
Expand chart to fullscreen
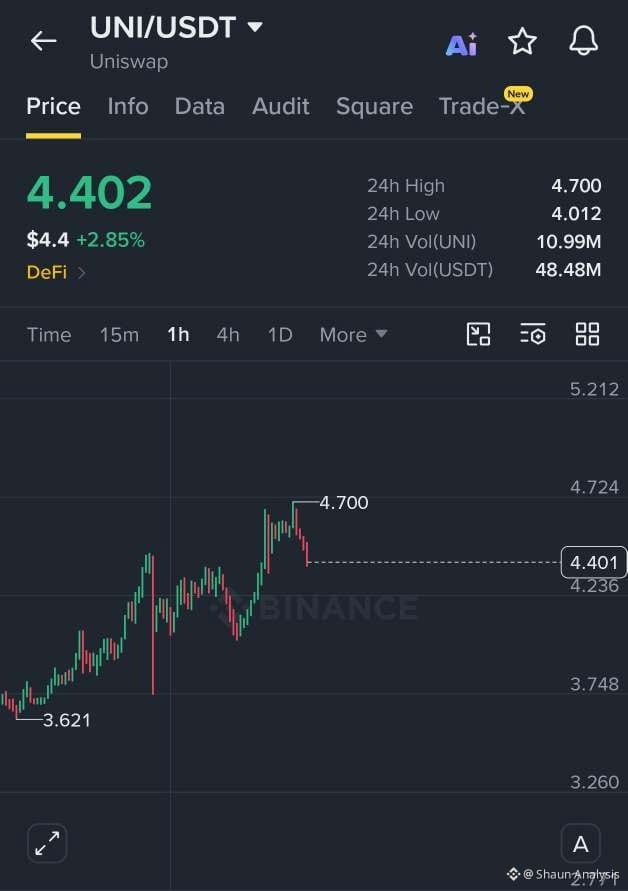tap(47, 843)
